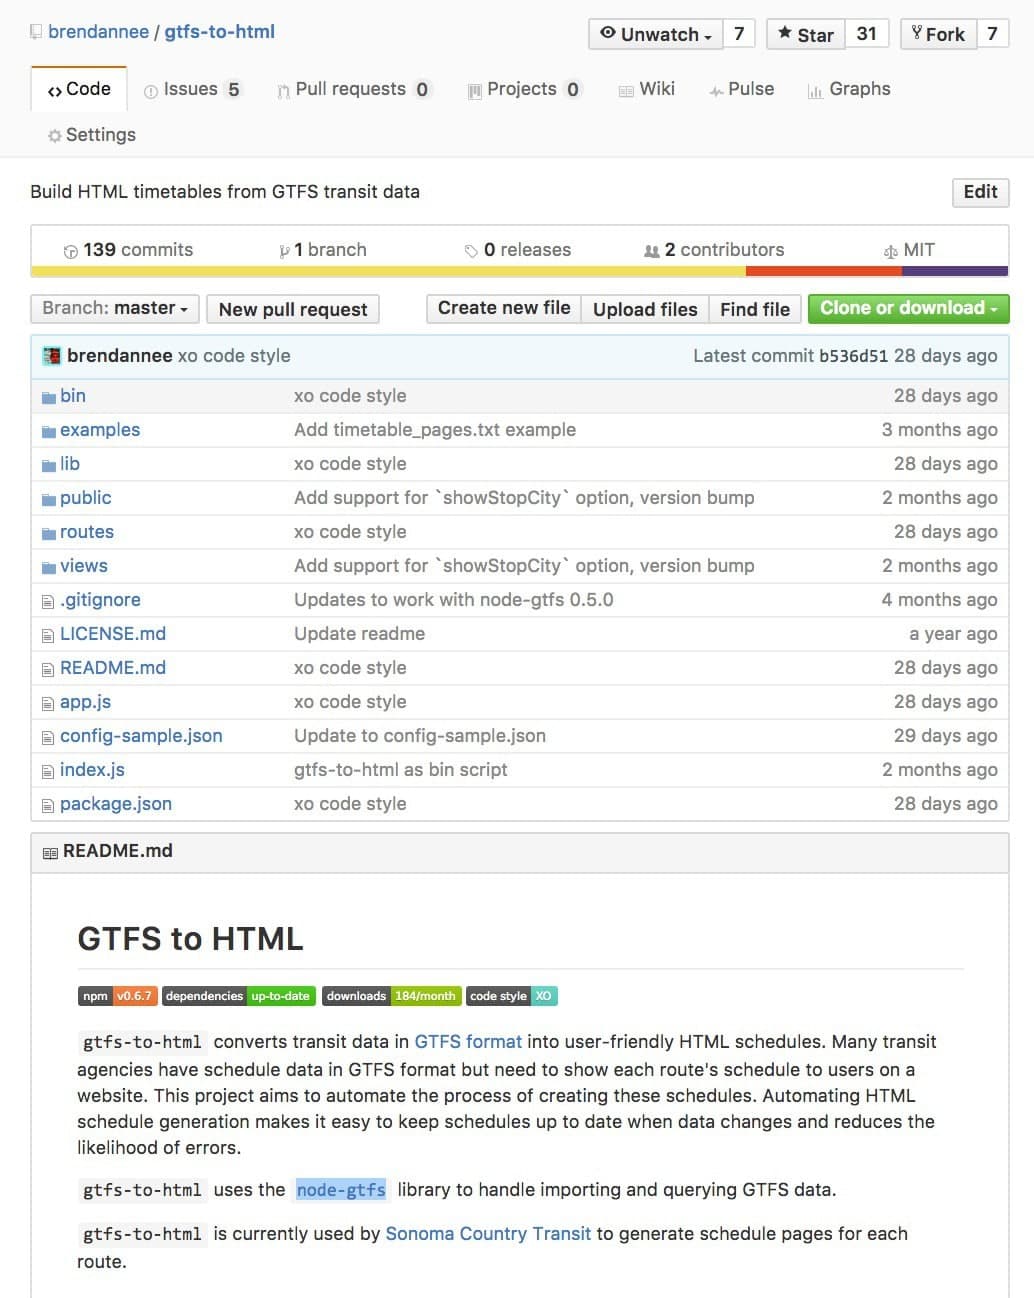The width and height of the screenshot is (1034, 1298).
Task: Click the config-sample.json file icon
Action: click(x=48, y=737)
